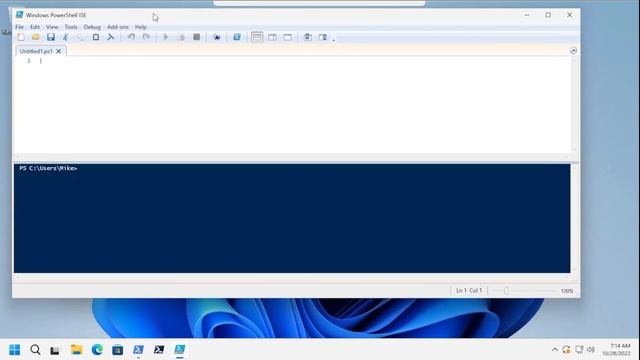Open the toolbar overflow options arrow
Screen dimensions: 640x360
tap(333, 40)
